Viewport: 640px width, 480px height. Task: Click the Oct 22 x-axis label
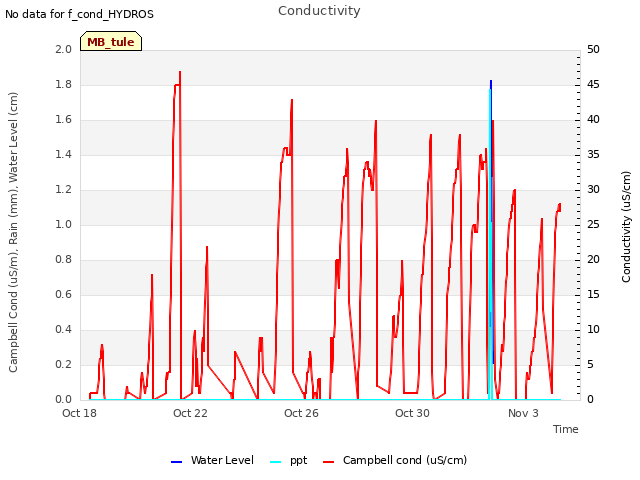[190, 413]
